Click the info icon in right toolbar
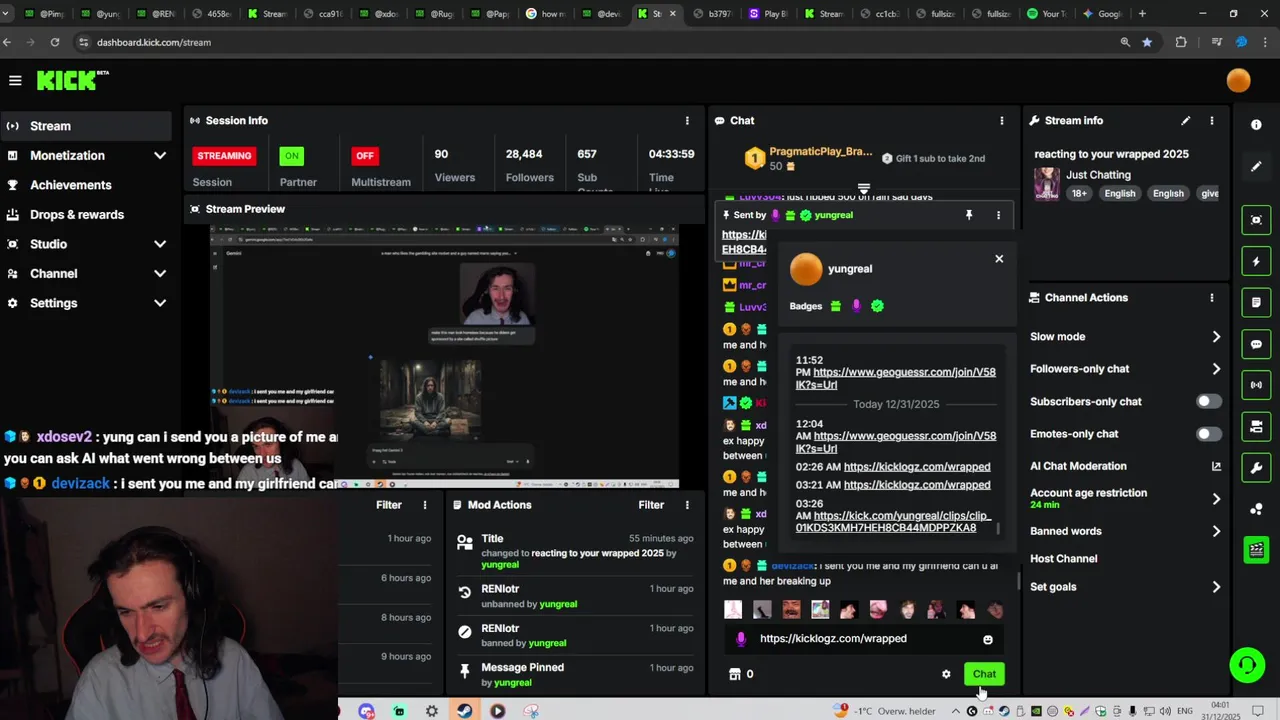The height and width of the screenshot is (720, 1280). click(1256, 125)
